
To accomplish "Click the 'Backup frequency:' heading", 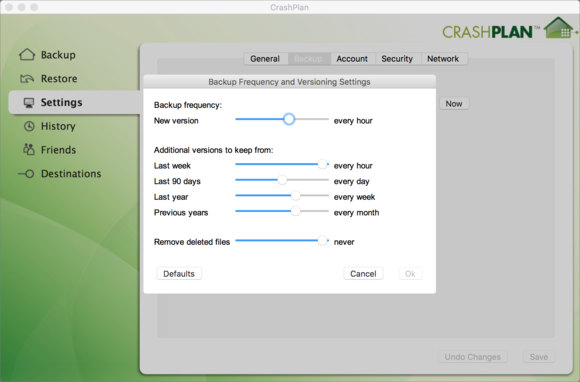I will [x=188, y=105].
